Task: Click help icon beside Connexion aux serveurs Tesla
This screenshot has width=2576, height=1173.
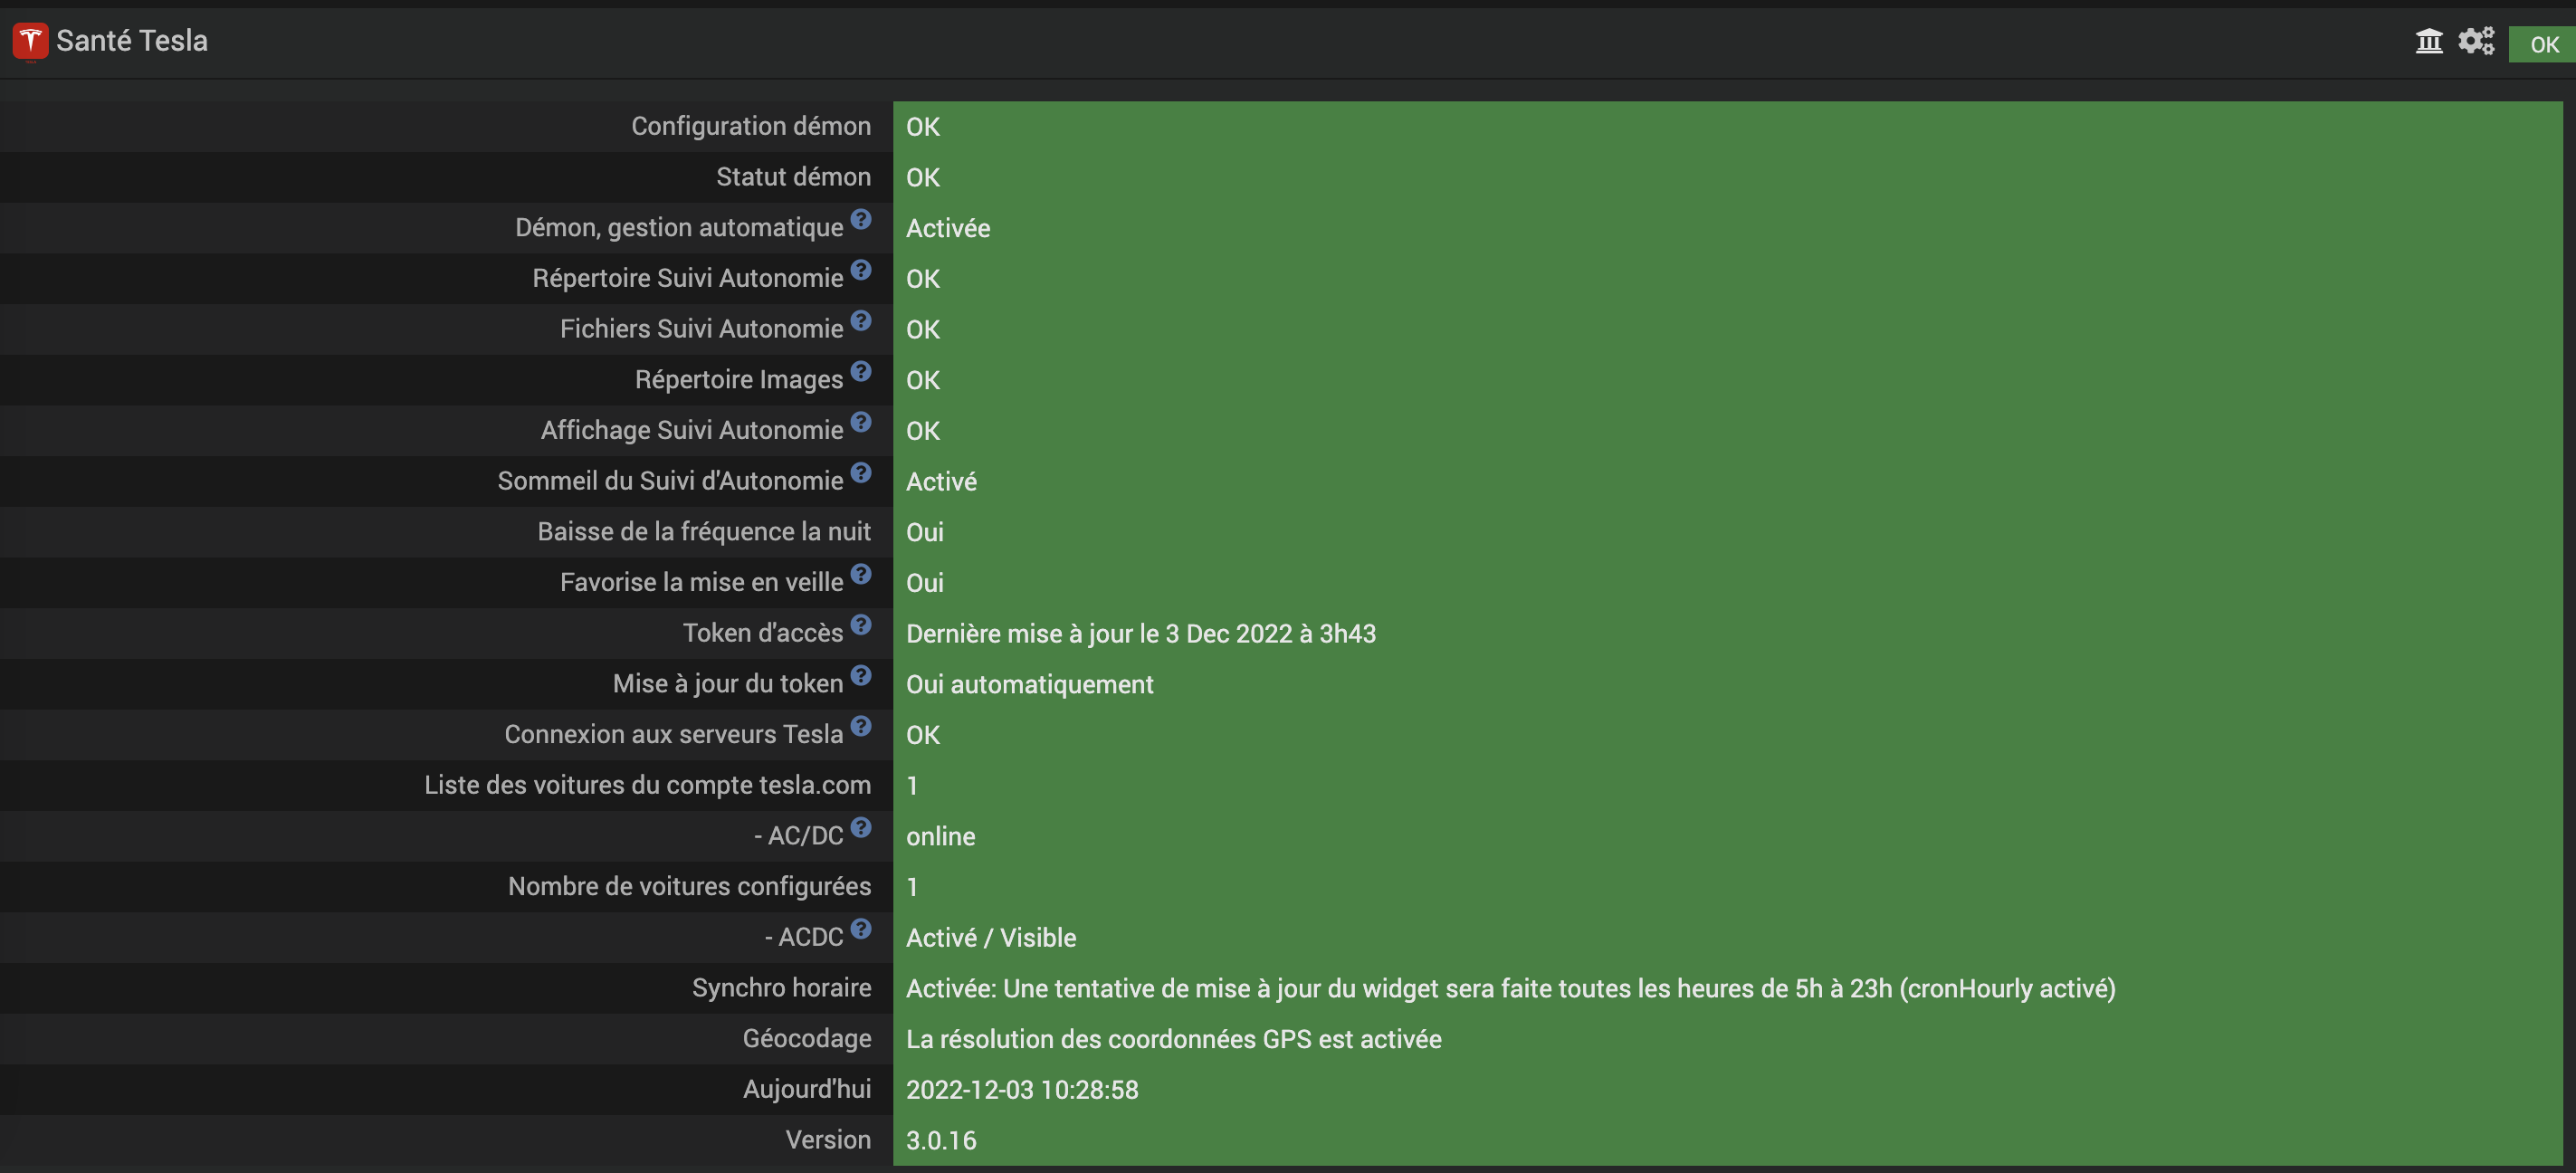Action: point(861,726)
